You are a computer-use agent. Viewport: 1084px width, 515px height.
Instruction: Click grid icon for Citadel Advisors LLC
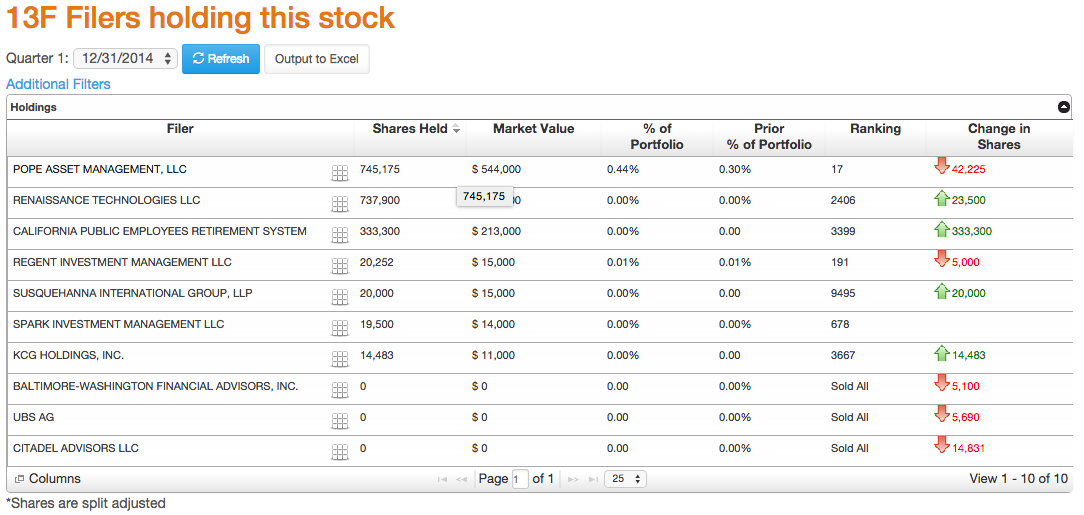click(x=339, y=452)
